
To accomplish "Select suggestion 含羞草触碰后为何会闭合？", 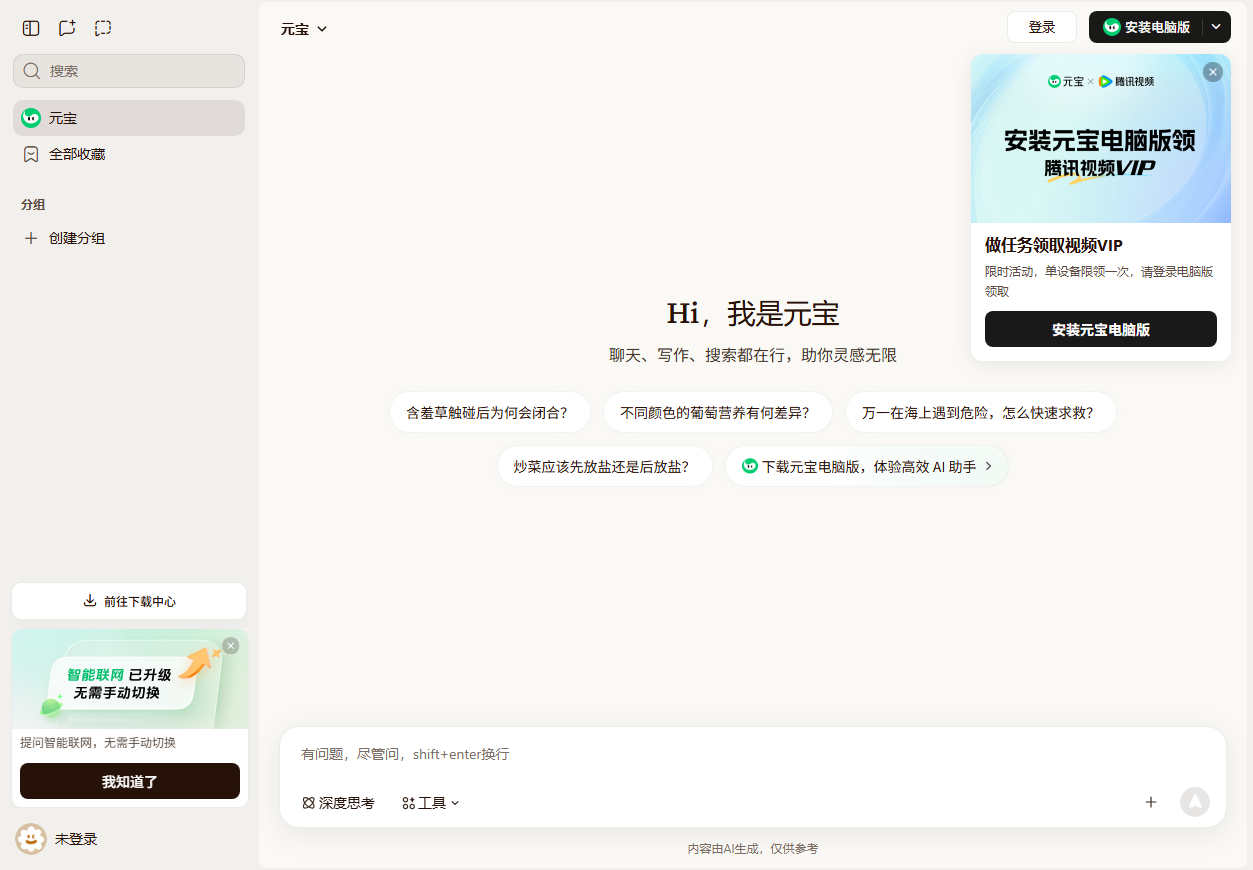I will pyautogui.click(x=490, y=412).
